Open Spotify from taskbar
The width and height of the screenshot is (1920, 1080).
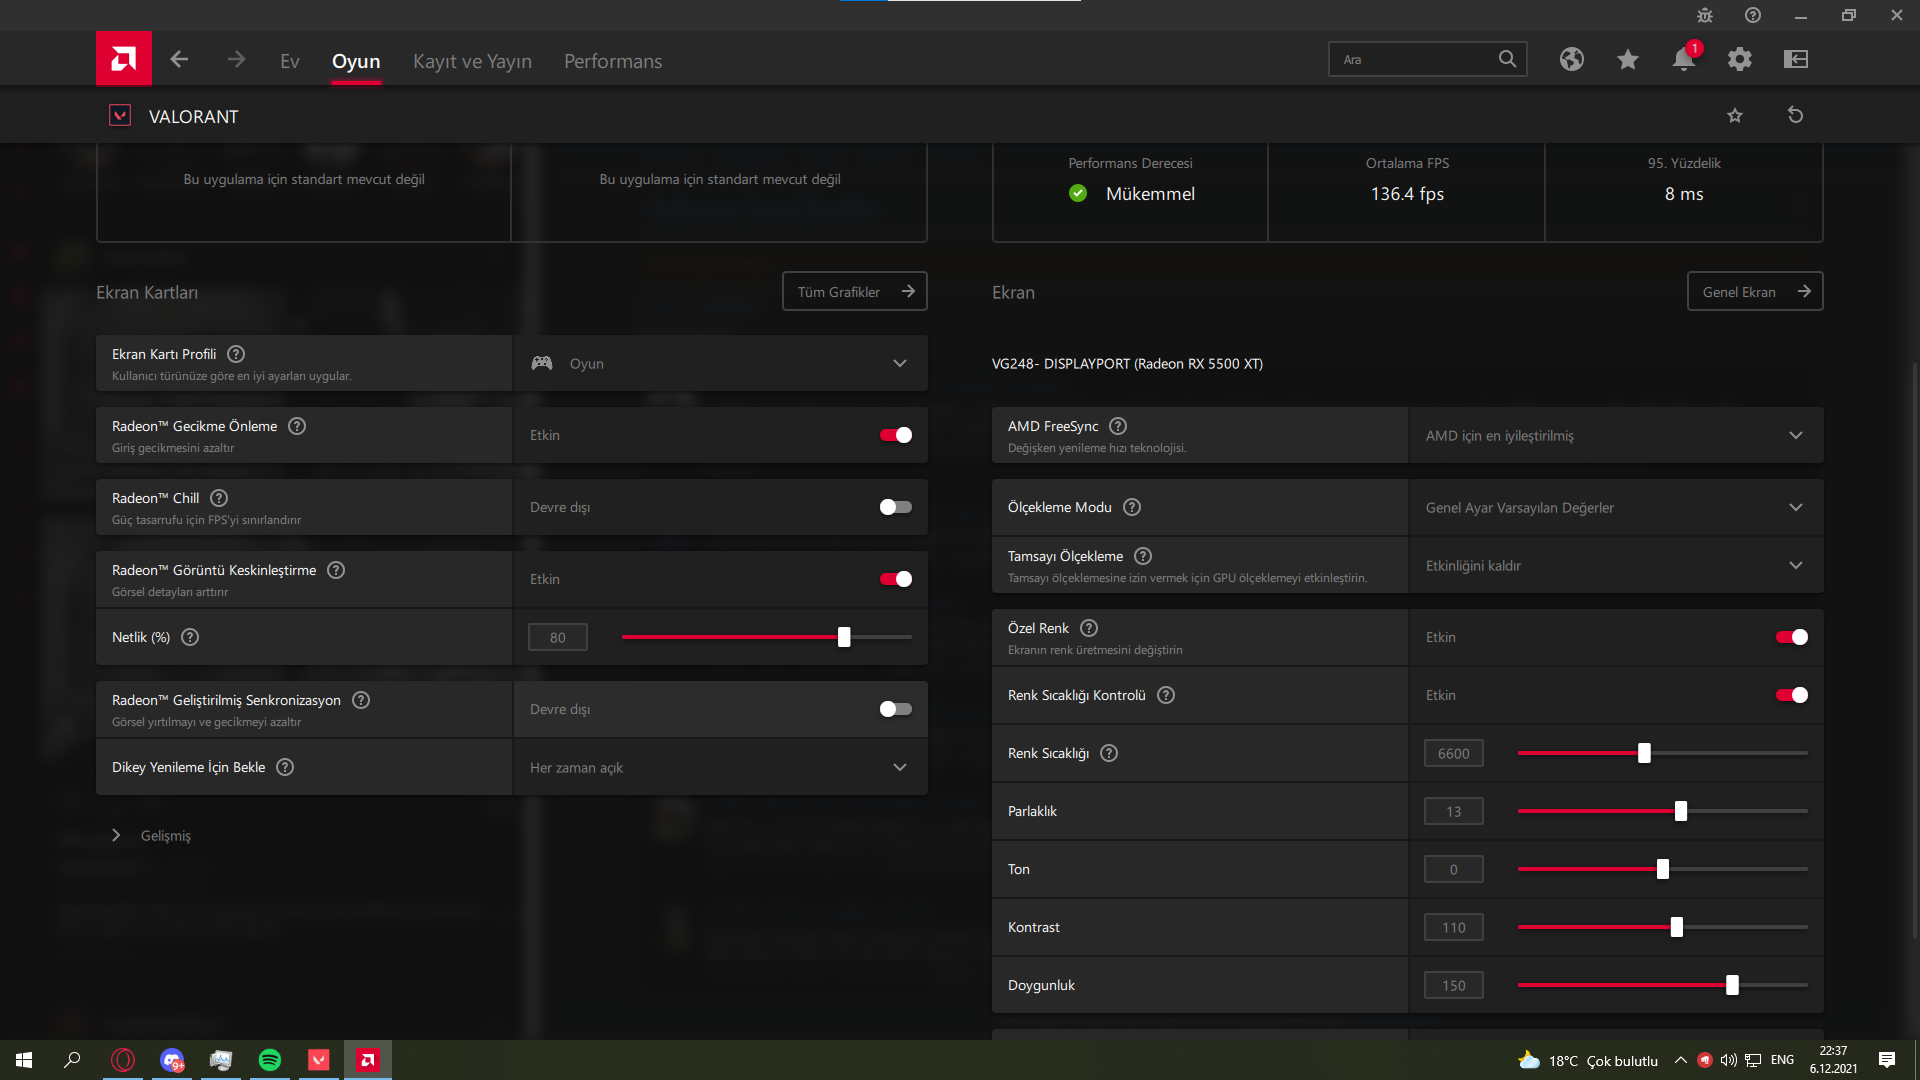(x=270, y=1060)
